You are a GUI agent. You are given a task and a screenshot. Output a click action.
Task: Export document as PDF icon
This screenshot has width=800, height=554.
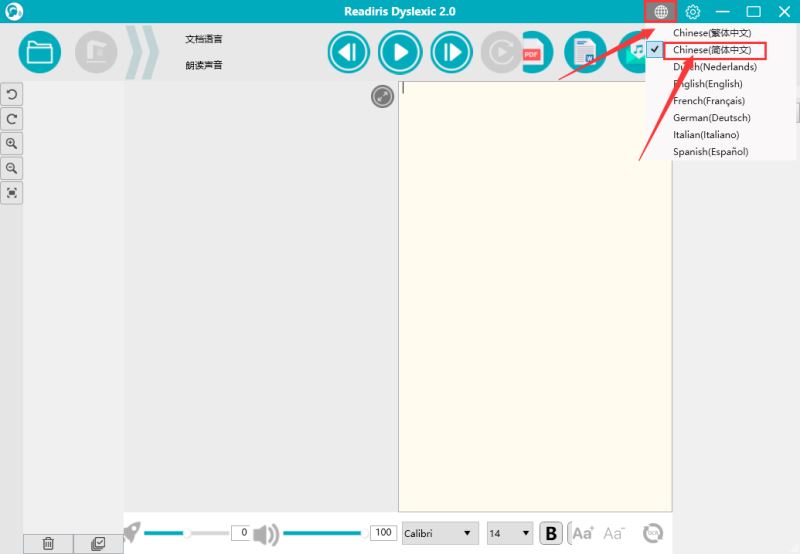click(x=536, y=52)
